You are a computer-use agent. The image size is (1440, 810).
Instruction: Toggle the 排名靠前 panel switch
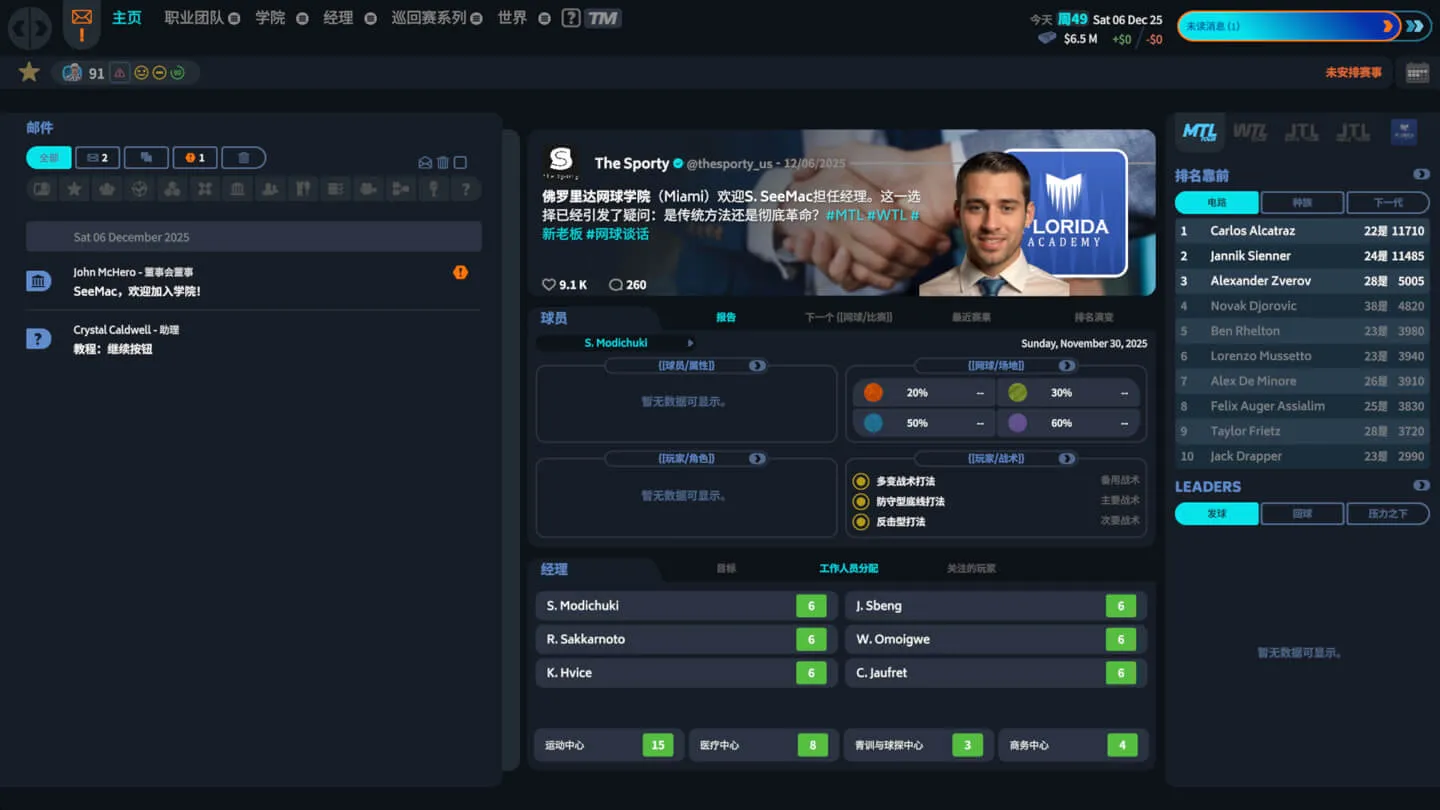(x=1421, y=175)
